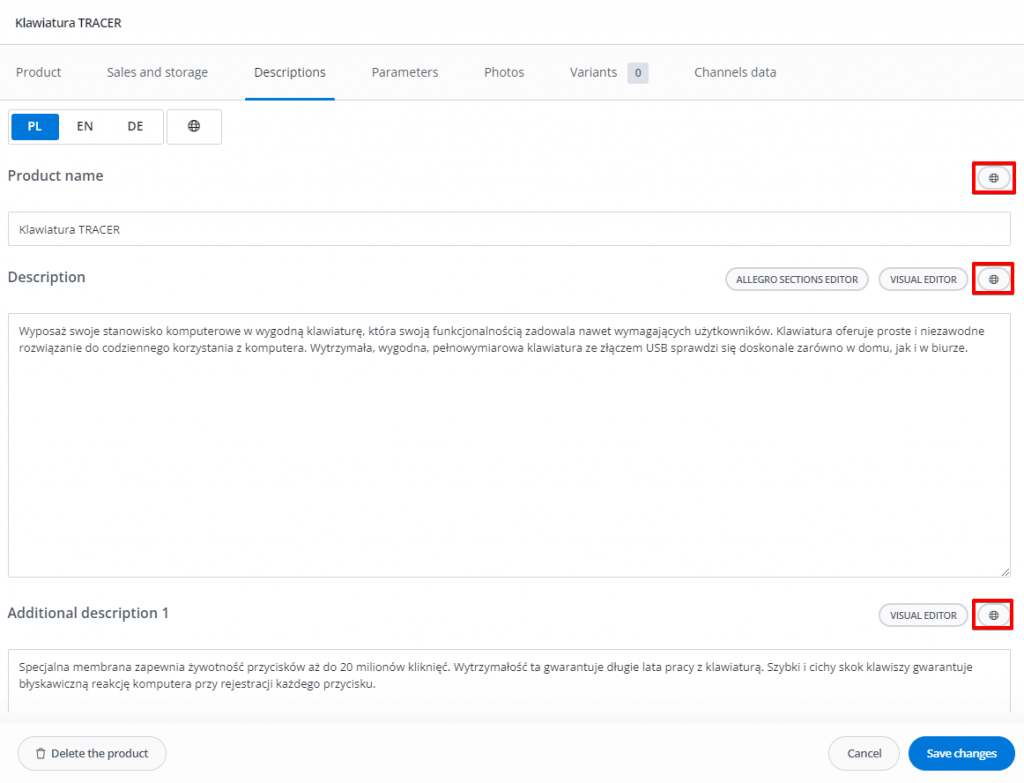The width and height of the screenshot is (1024, 783).
Task: Switch to EN language
Action: tap(85, 126)
